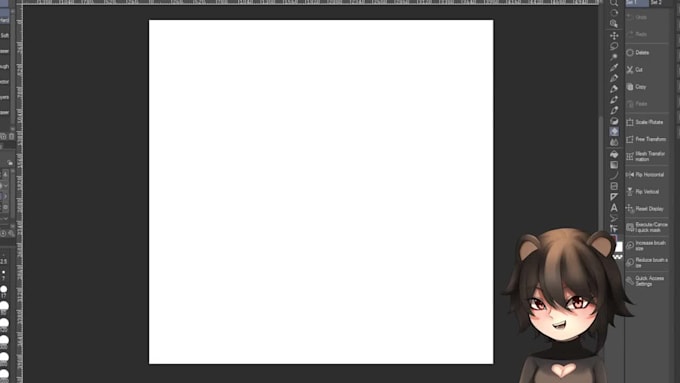Click inside the white drawing canvas
Image resolution: width=680 pixels, height=383 pixels.
(321, 192)
